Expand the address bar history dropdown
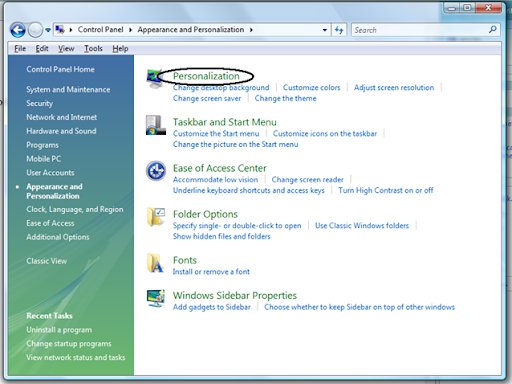This screenshot has height=384, width=512. point(325,30)
